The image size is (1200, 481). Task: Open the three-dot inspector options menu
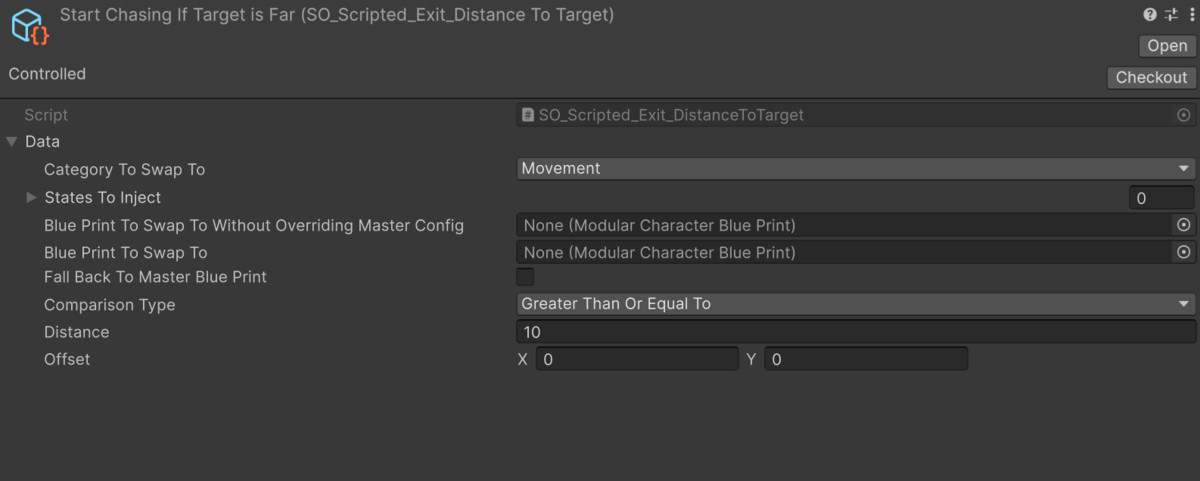(1190, 15)
